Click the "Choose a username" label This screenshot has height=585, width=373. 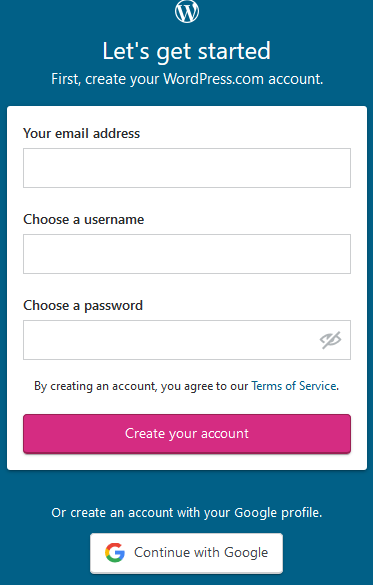click(84, 219)
